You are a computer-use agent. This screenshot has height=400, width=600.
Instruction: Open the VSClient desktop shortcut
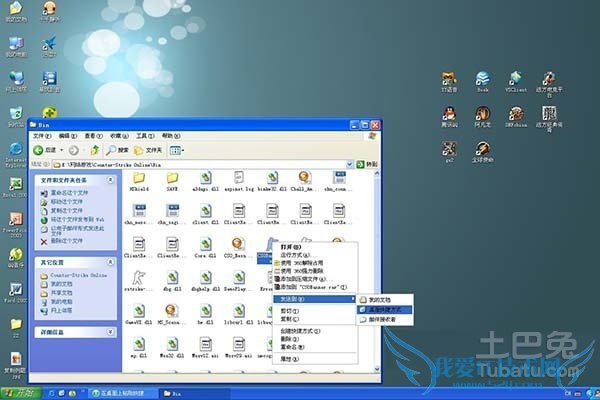click(x=515, y=82)
